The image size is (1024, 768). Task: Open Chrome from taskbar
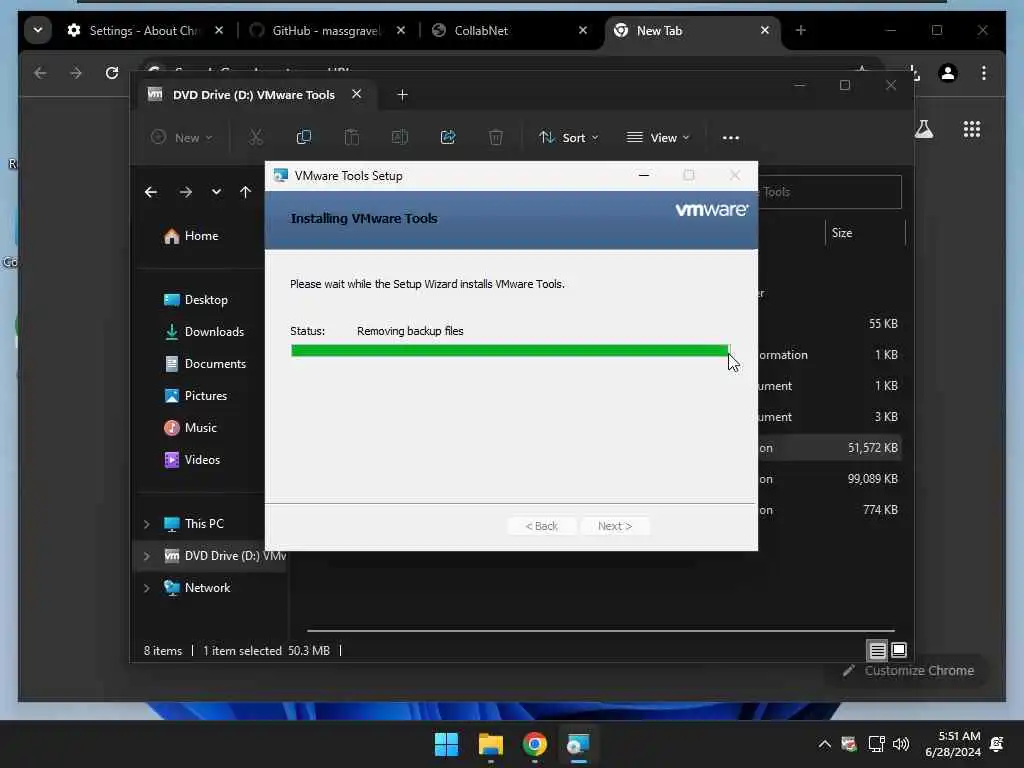pos(534,744)
